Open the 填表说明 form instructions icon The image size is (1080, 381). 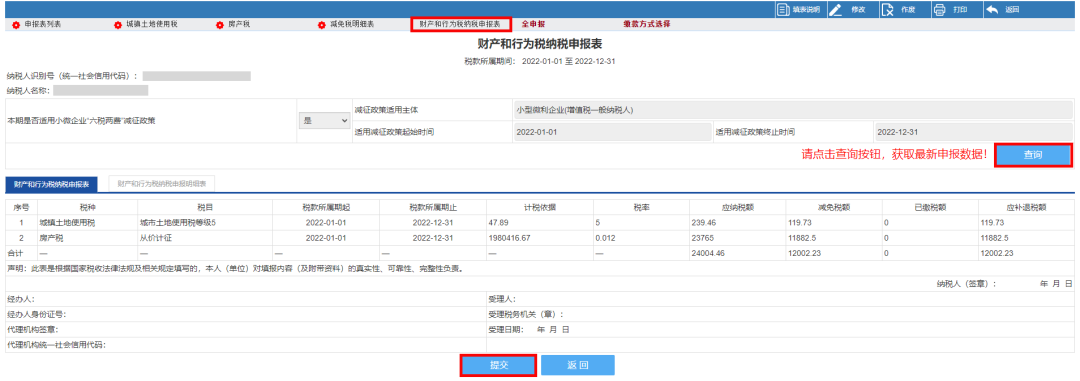(x=782, y=10)
